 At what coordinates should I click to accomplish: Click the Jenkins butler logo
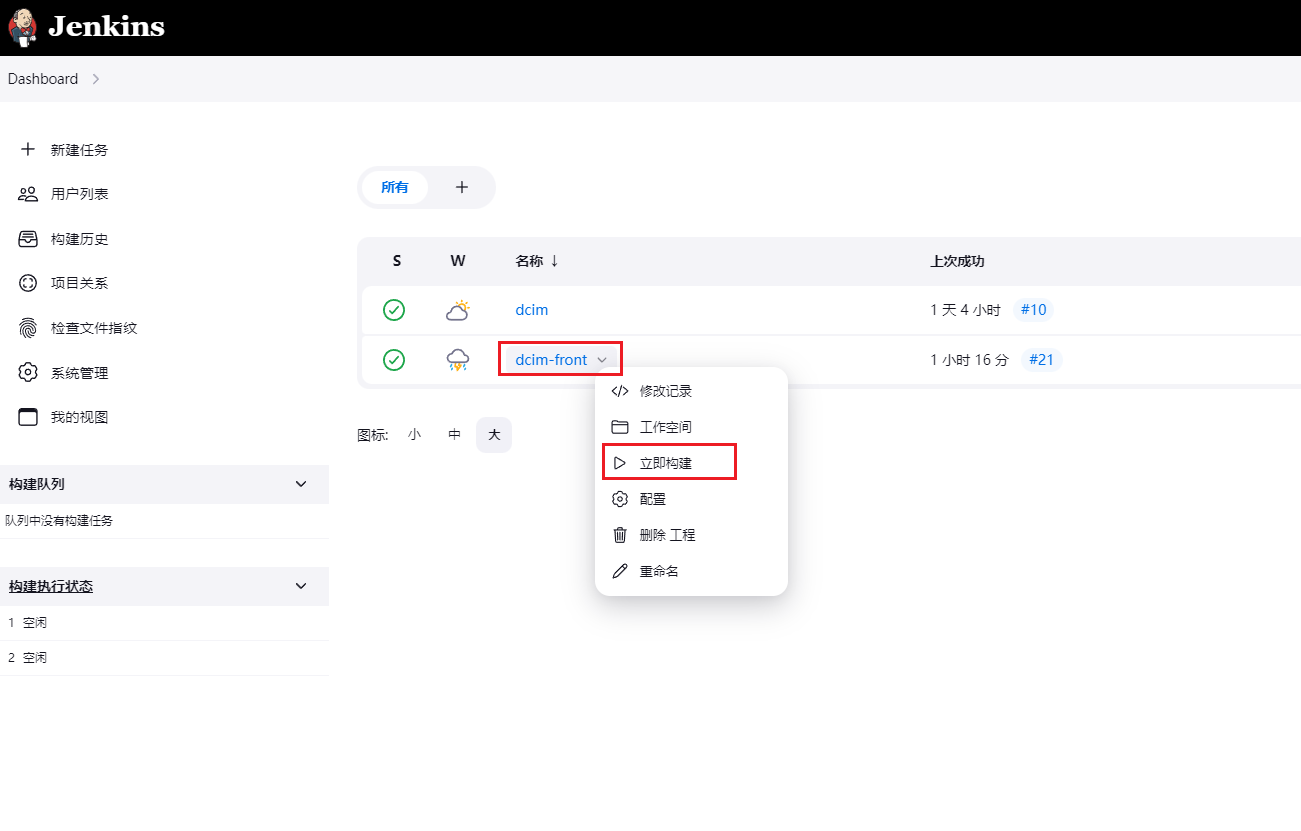[x=22, y=27]
